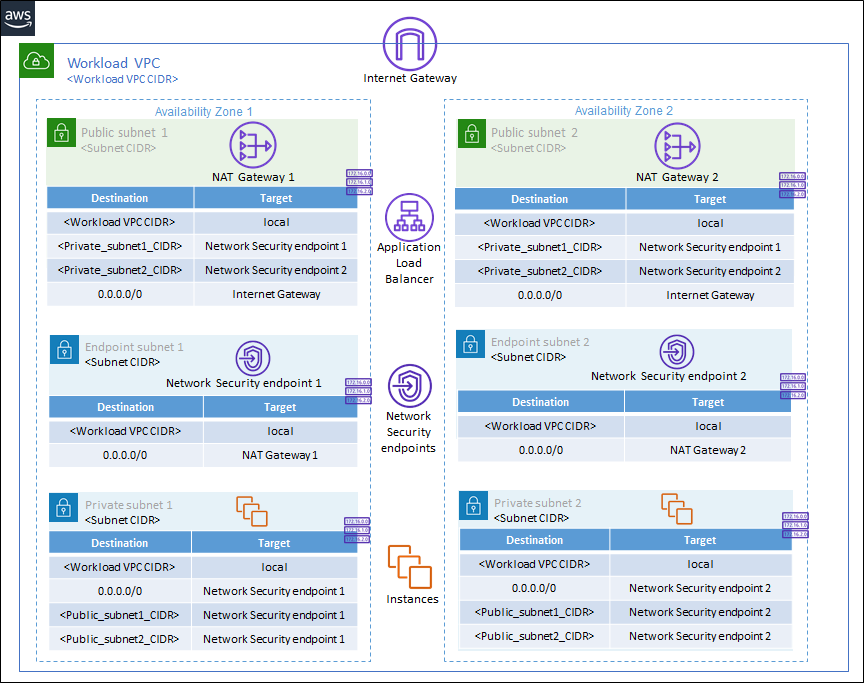This screenshot has width=864, height=683.
Task: Click the Network Security endpoint 2 icon
Action: (678, 352)
